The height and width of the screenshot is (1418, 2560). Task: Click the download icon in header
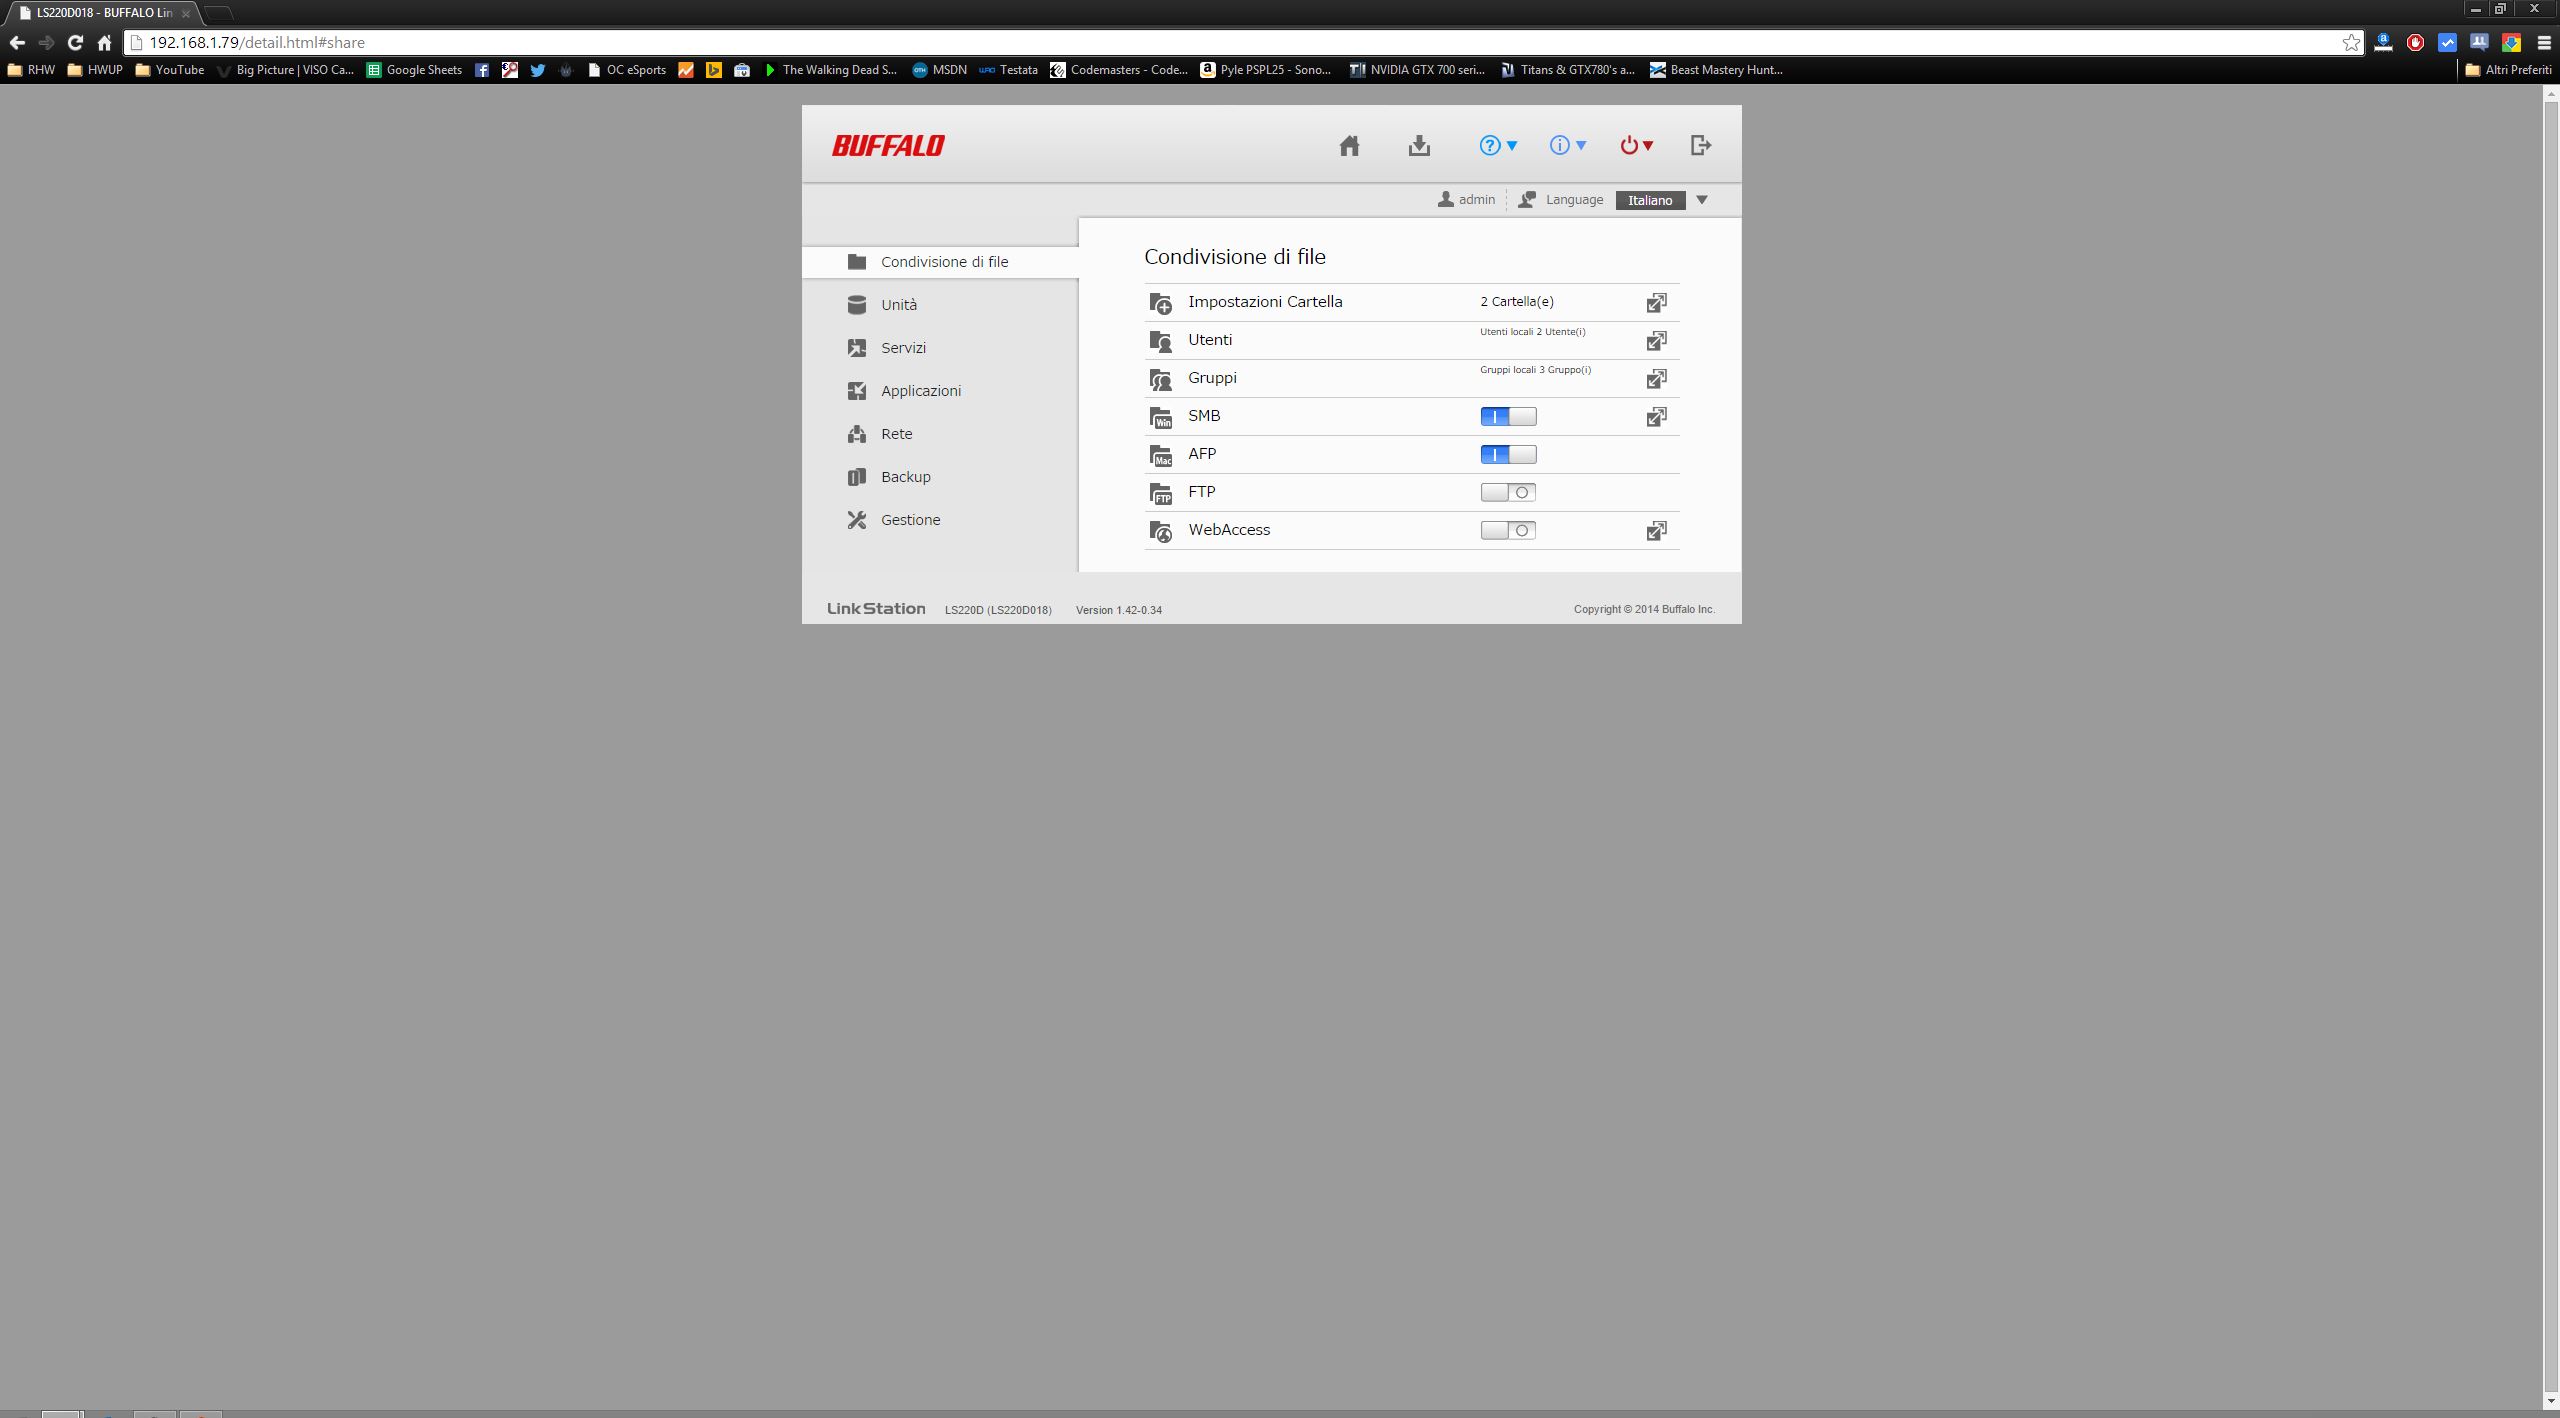1419,146
